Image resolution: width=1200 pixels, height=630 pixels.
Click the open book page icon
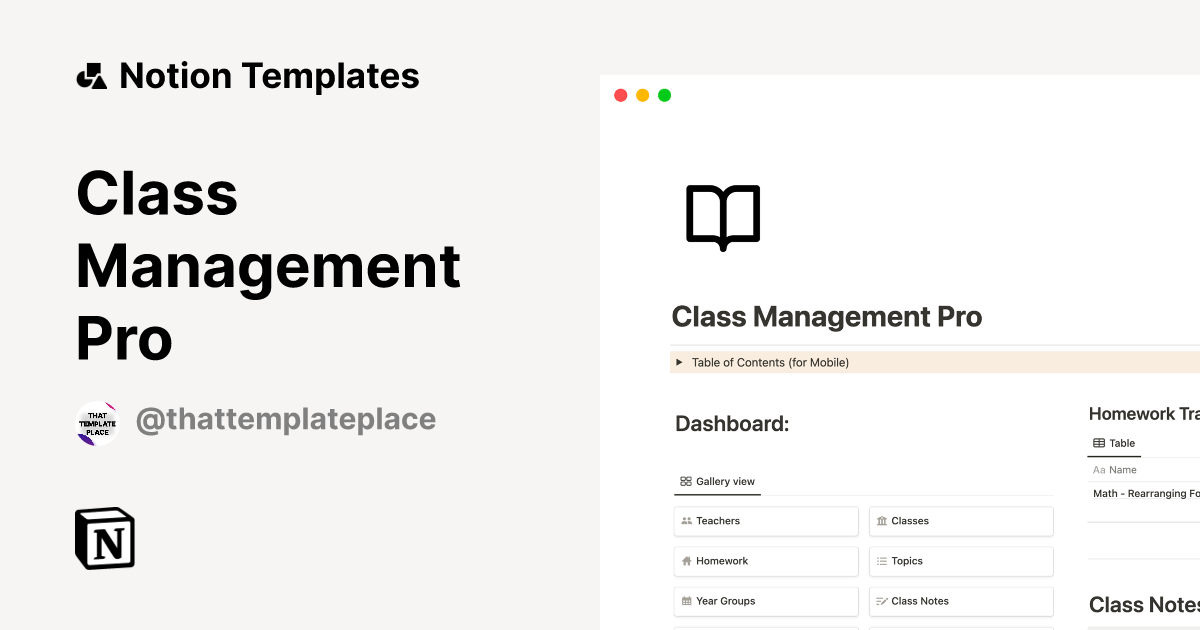tap(722, 215)
